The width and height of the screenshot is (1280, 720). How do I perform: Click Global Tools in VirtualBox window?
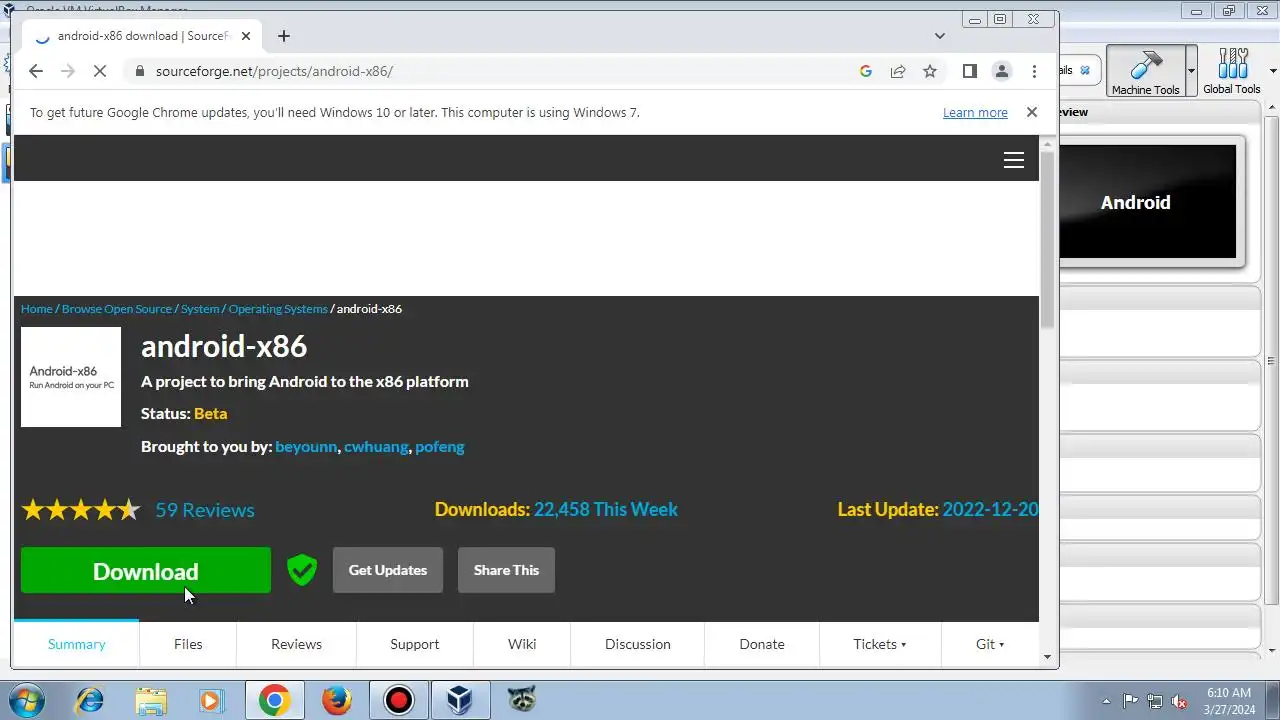(x=1232, y=72)
